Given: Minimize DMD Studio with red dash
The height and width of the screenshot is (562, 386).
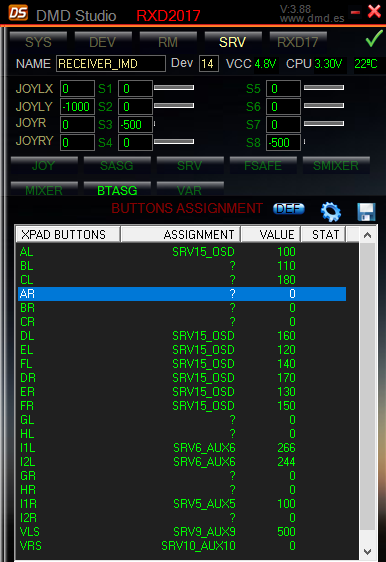Looking at the screenshot, I should (355, 13).
